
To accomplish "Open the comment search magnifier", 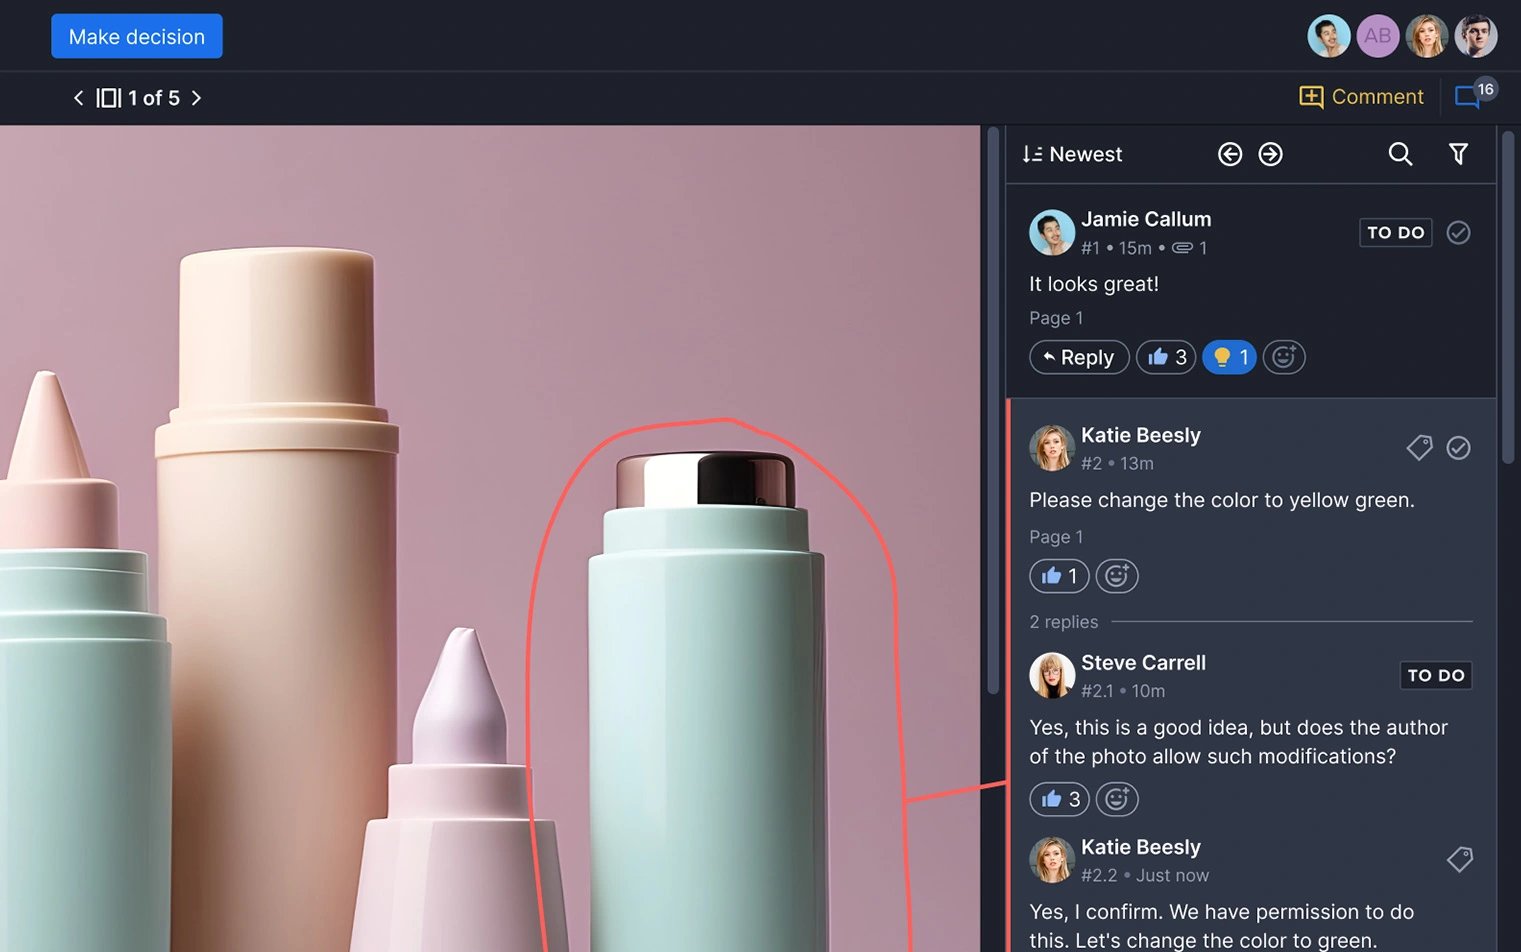I will coord(1400,154).
